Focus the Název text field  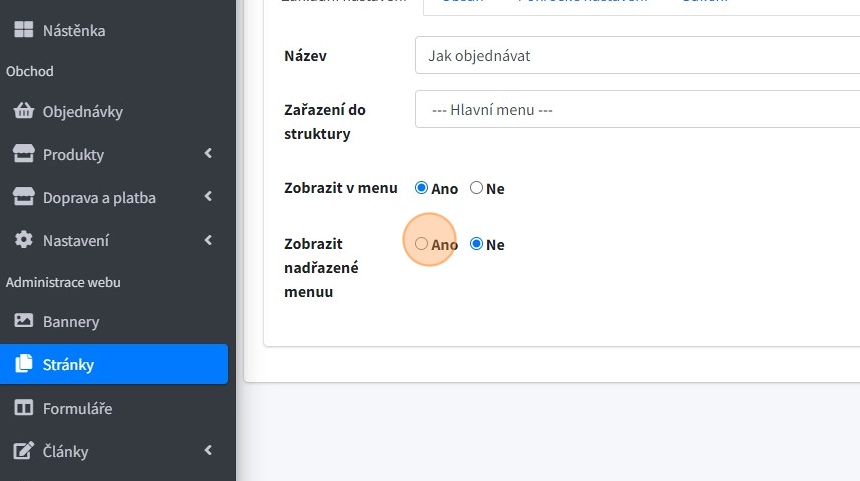(x=637, y=55)
